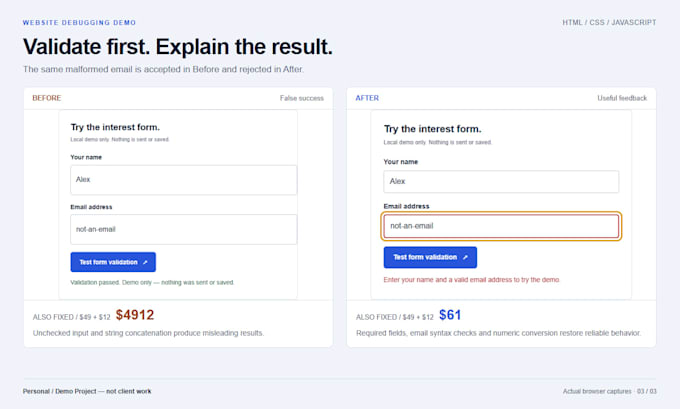Click the BEFORE panel header label
The height and width of the screenshot is (409, 680).
coord(47,98)
